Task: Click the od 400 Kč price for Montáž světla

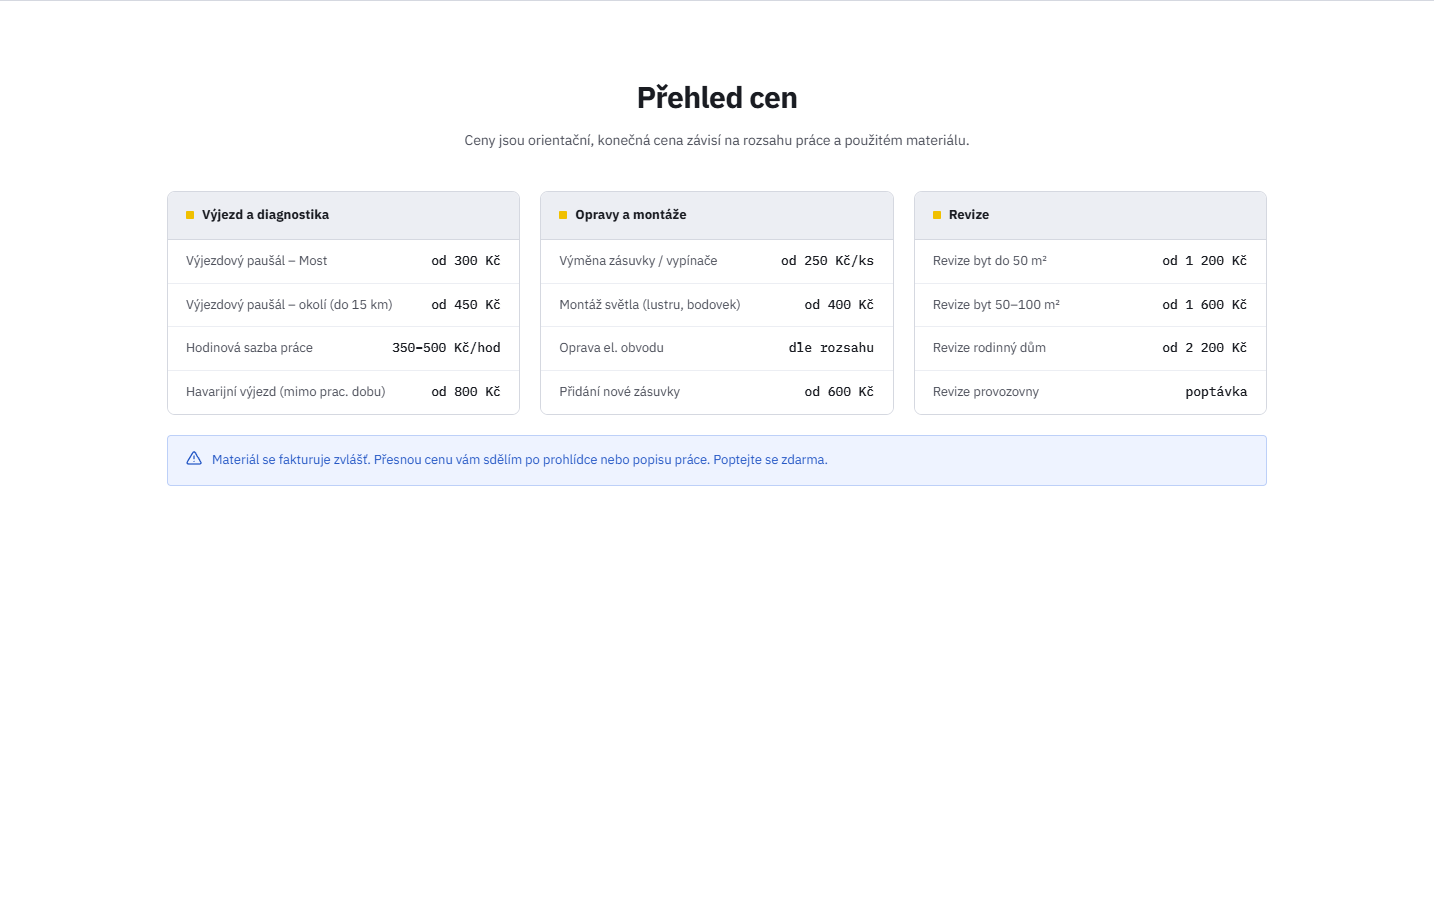Action: point(839,305)
